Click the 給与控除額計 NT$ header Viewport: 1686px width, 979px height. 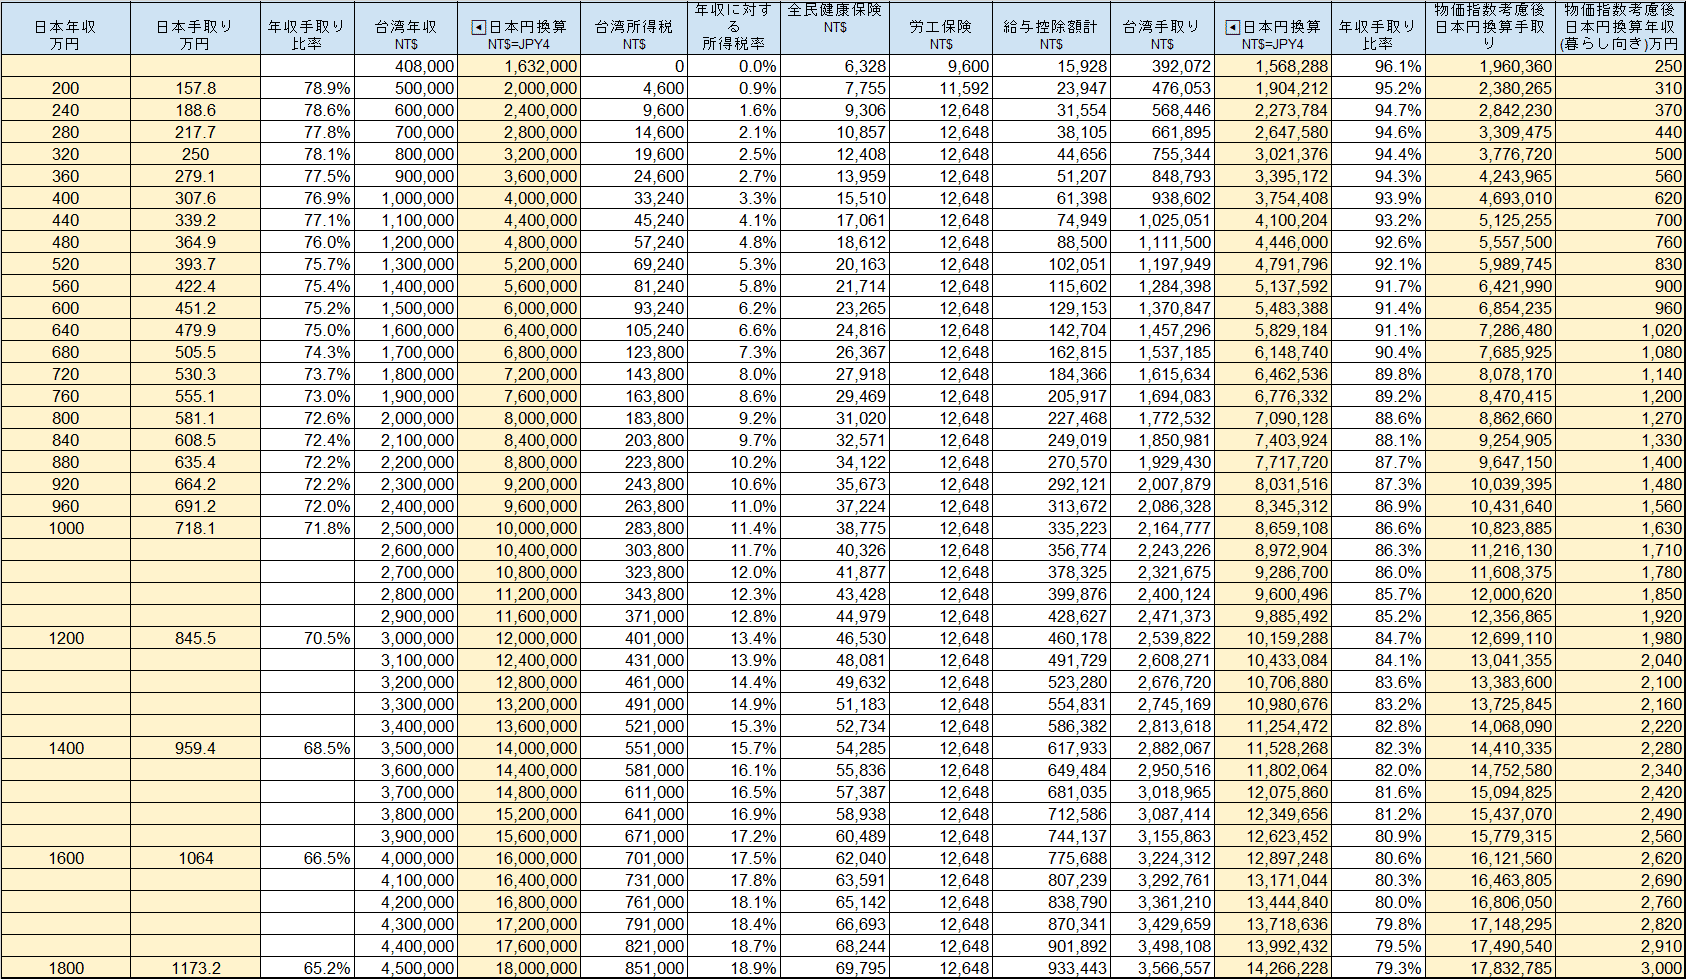click(1051, 28)
